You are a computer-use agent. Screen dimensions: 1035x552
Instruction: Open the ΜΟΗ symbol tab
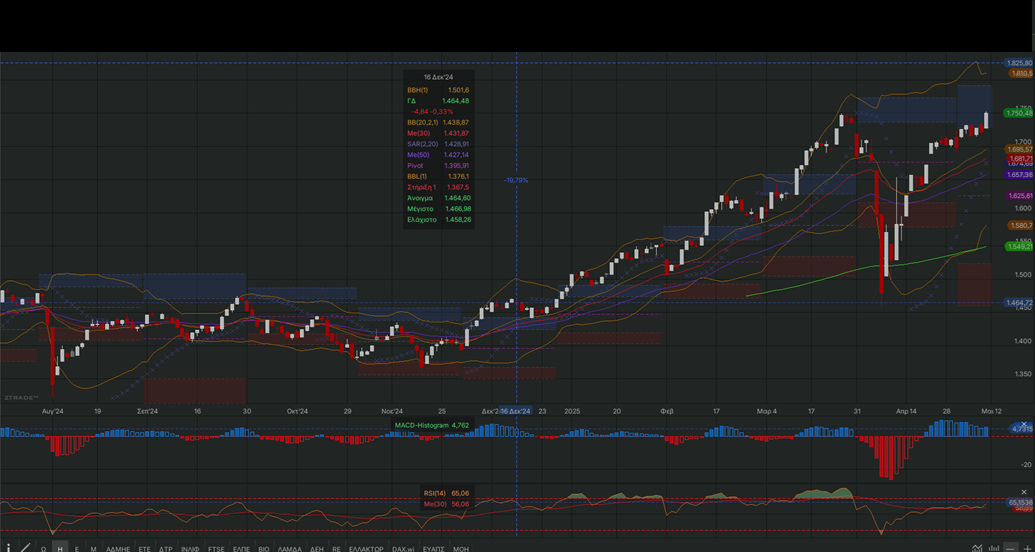pyautogui.click(x=461, y=549)
